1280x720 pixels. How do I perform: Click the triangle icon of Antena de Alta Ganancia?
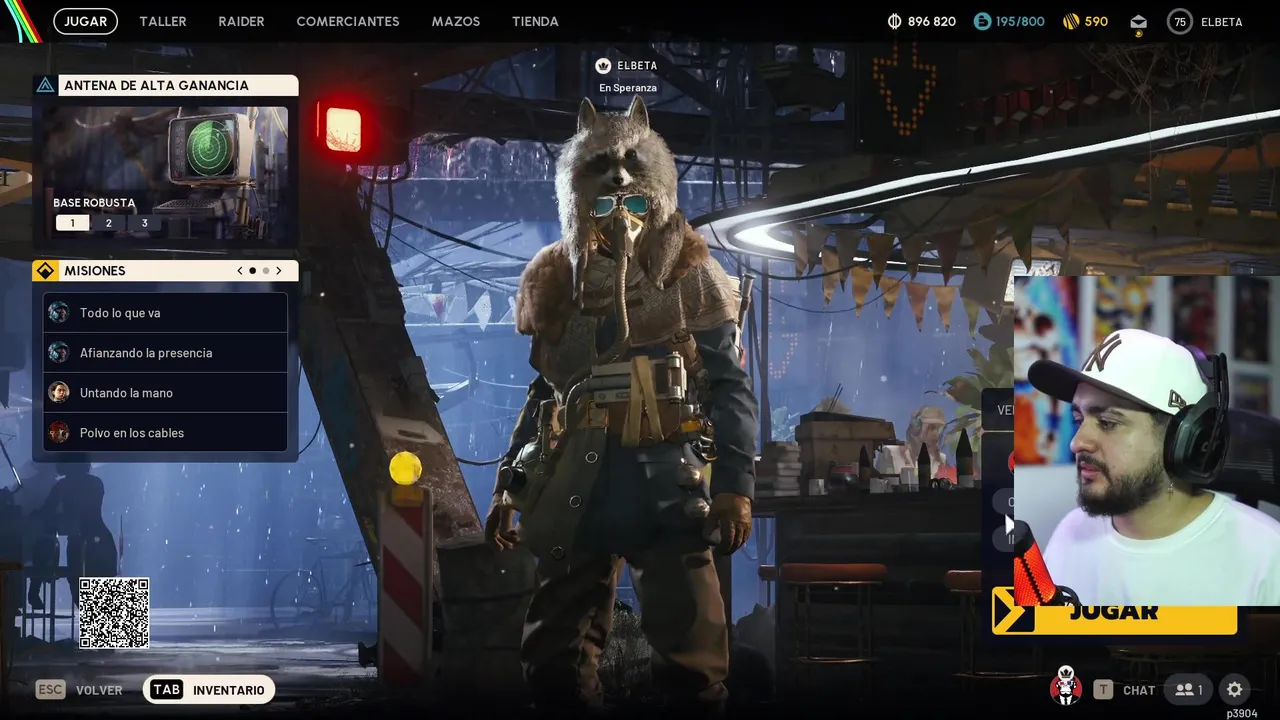[45, 85]
